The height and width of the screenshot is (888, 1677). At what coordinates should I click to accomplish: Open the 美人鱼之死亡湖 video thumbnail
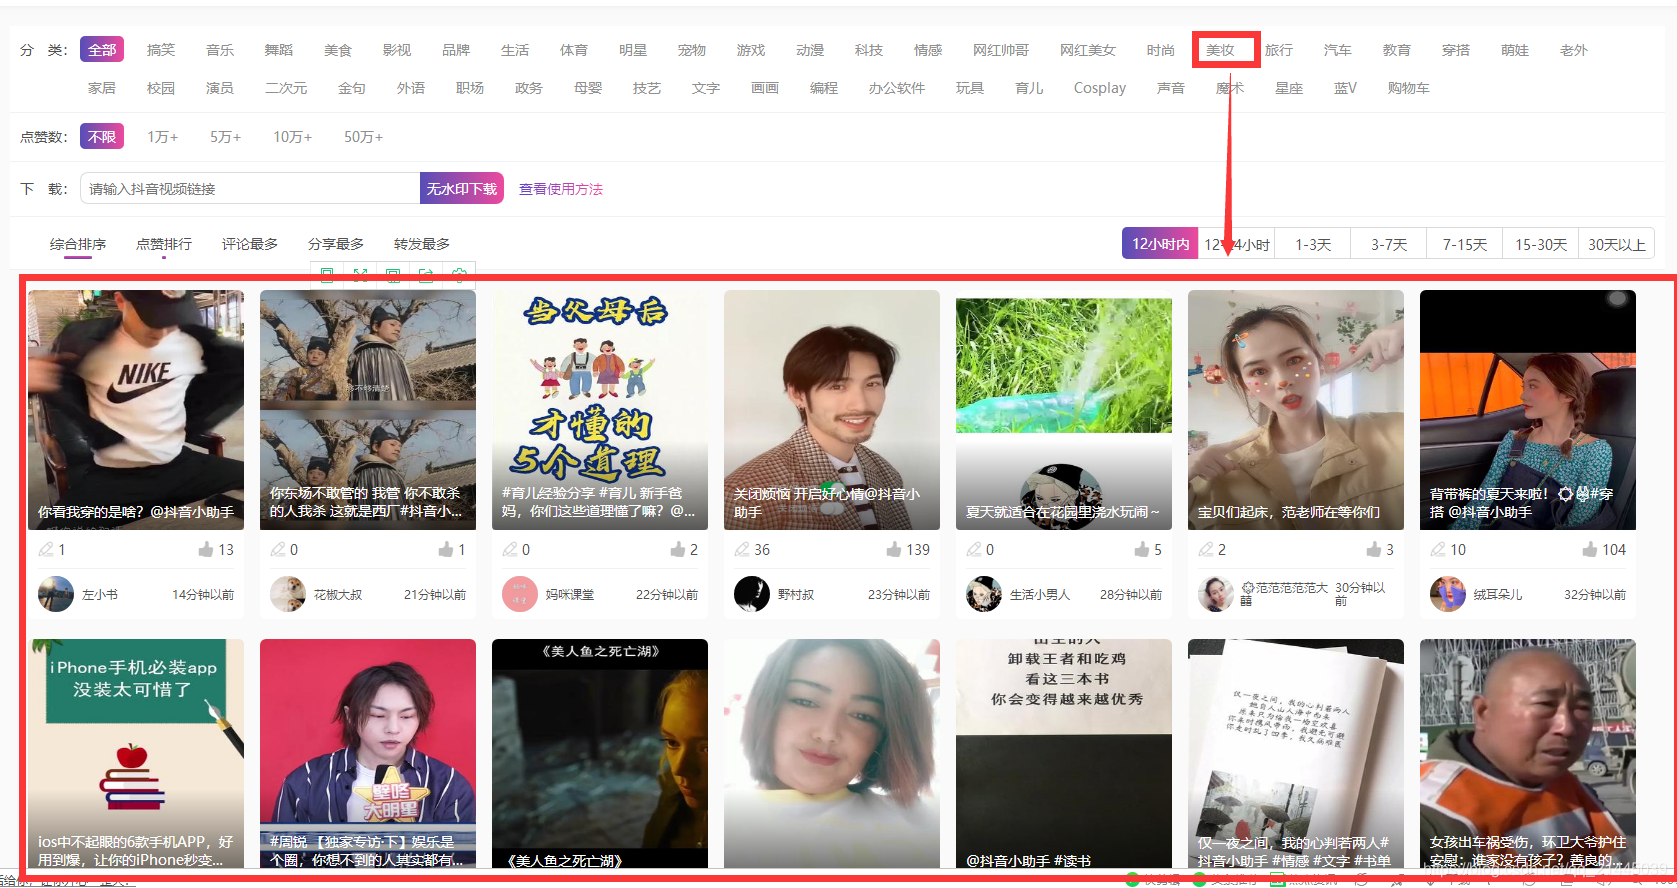[600, 753]
